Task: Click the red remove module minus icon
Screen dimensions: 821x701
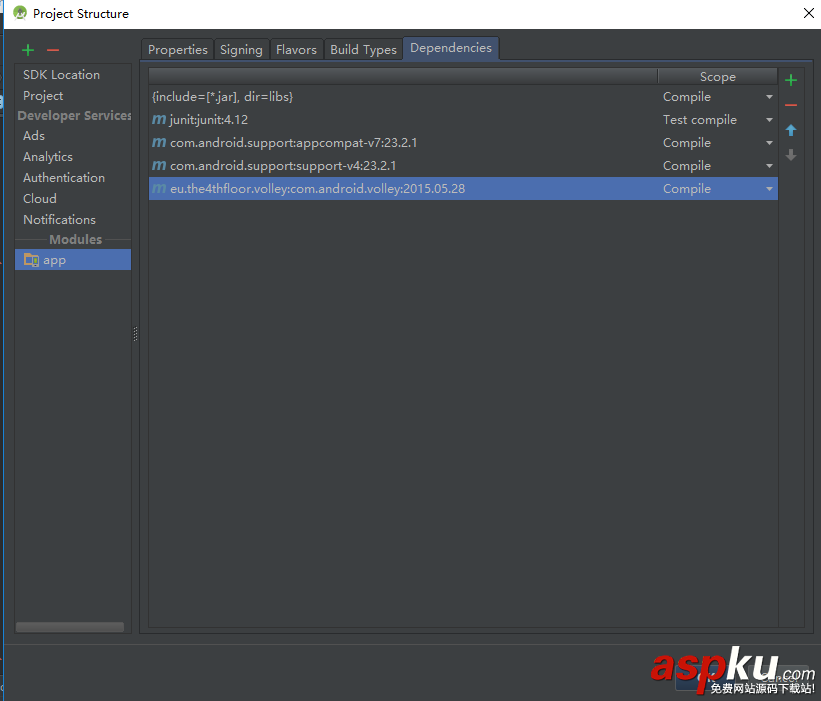Action: 53,50
